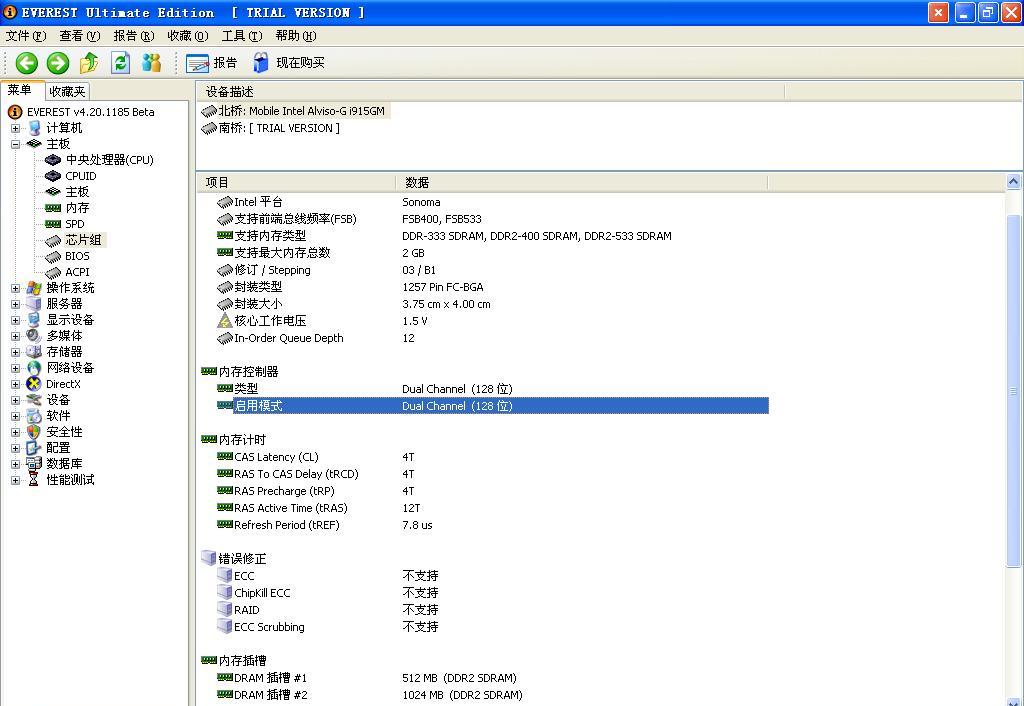This screenshot has width=1024, height=706.
Task: Switch to the 收藏夹 tab
Action: pos(67,91)
